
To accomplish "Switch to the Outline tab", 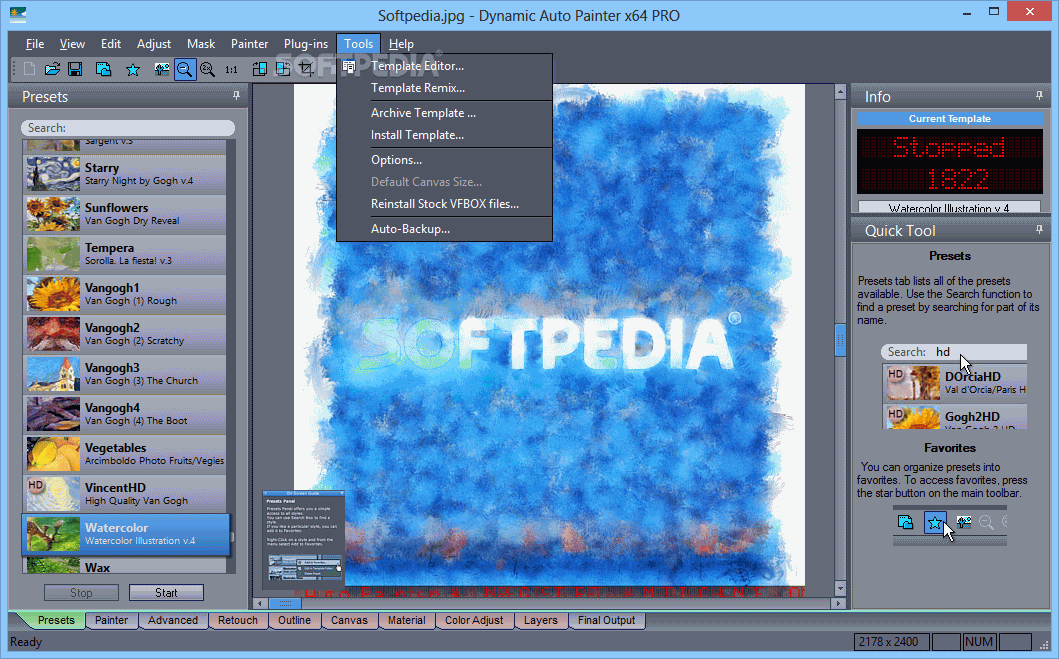I will point(294,621).
